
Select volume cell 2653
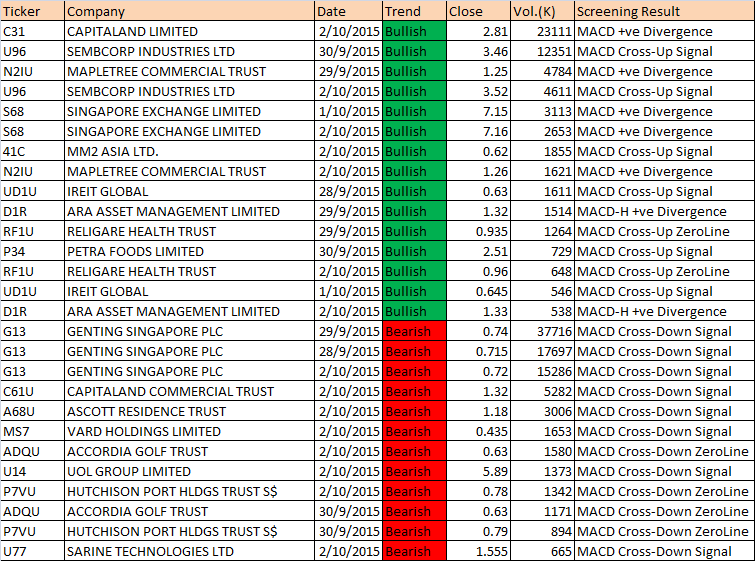pyautogui.click(x=542, y=131)
